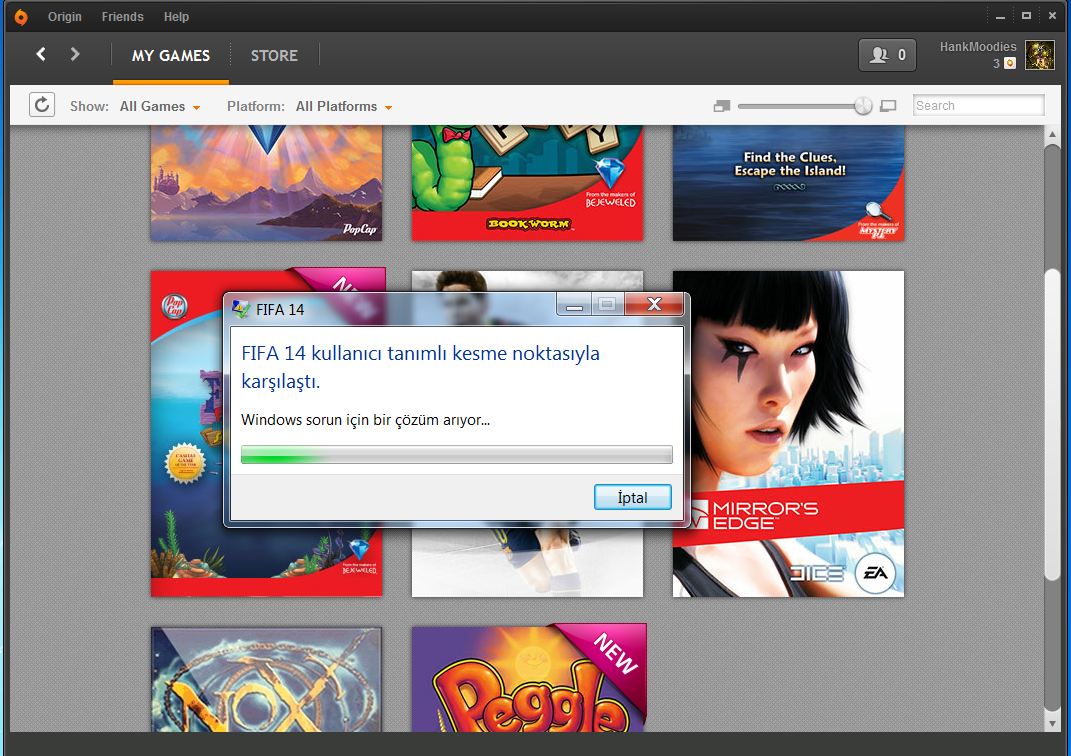
Task: Select the Bookworm game tile
Action: [527, 182]
